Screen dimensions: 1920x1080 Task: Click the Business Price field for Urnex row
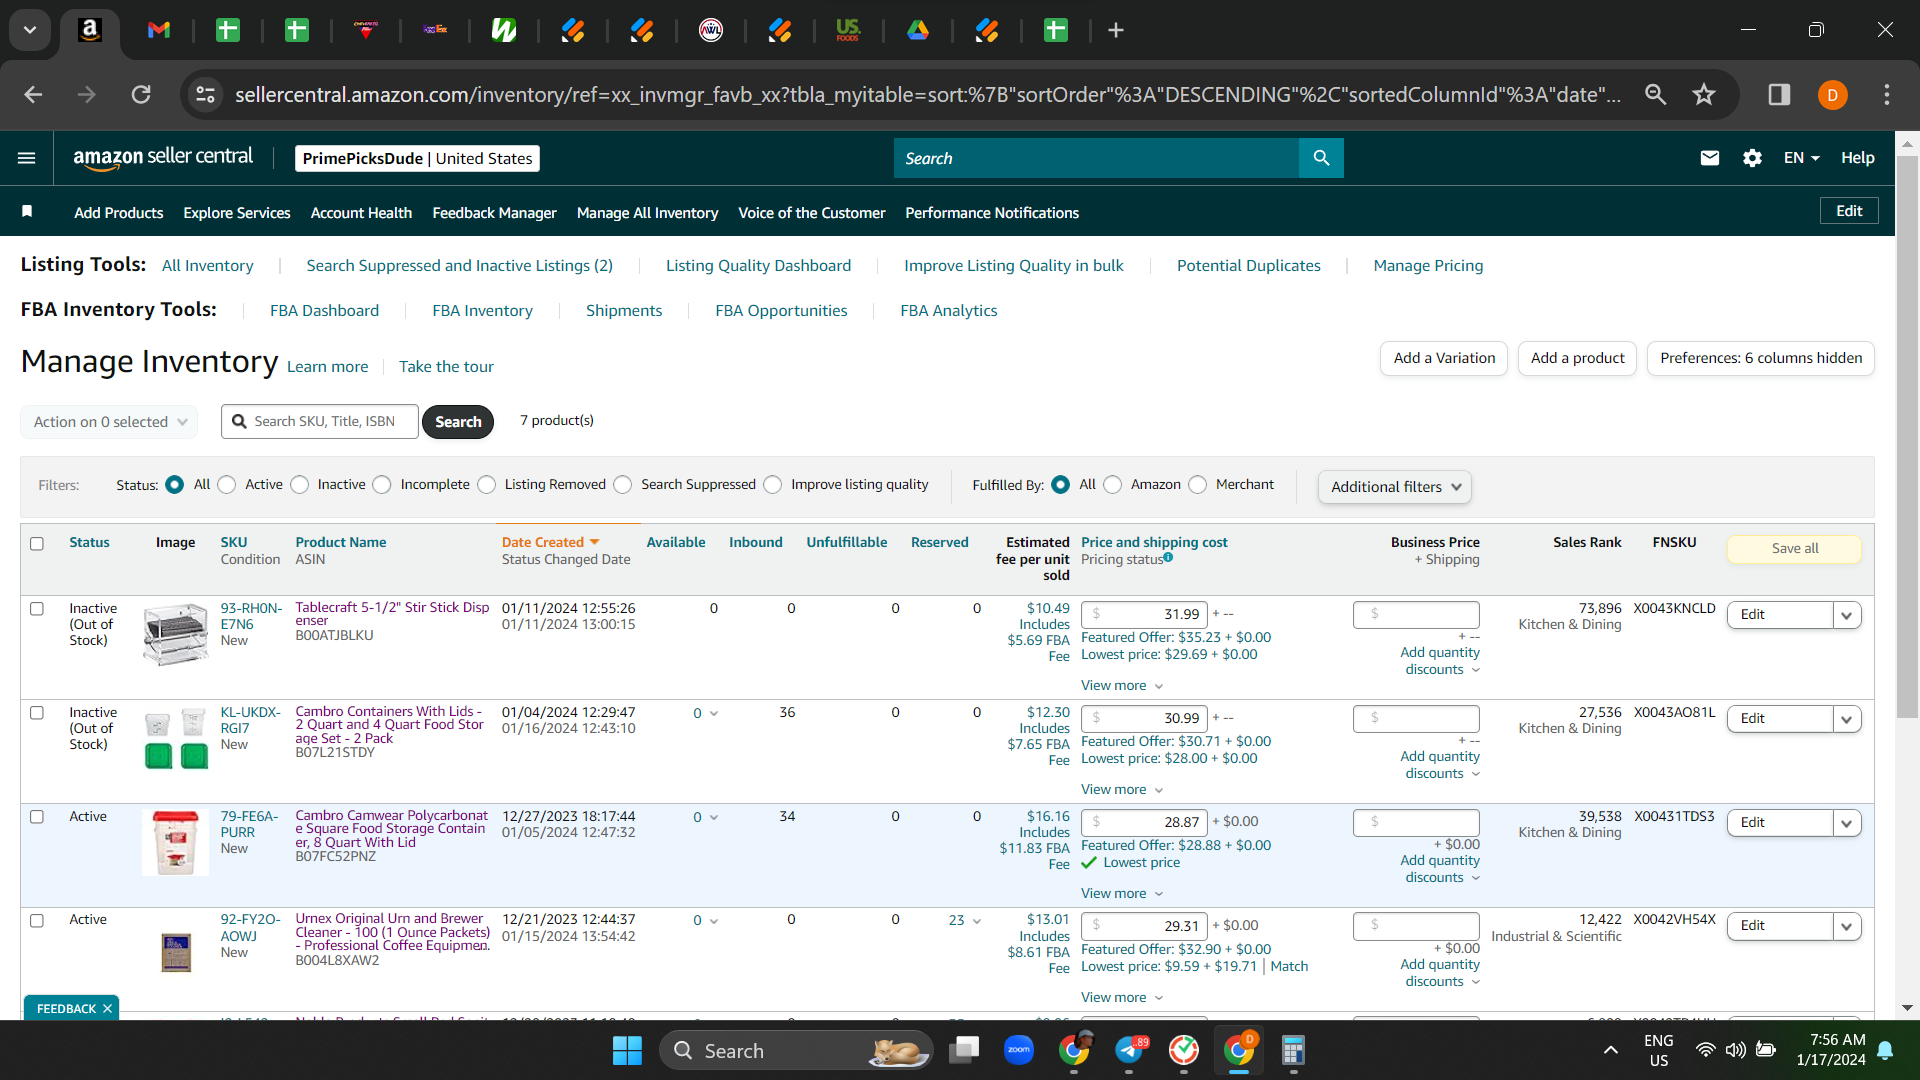pyautogui.click(x=1416, y=926)
